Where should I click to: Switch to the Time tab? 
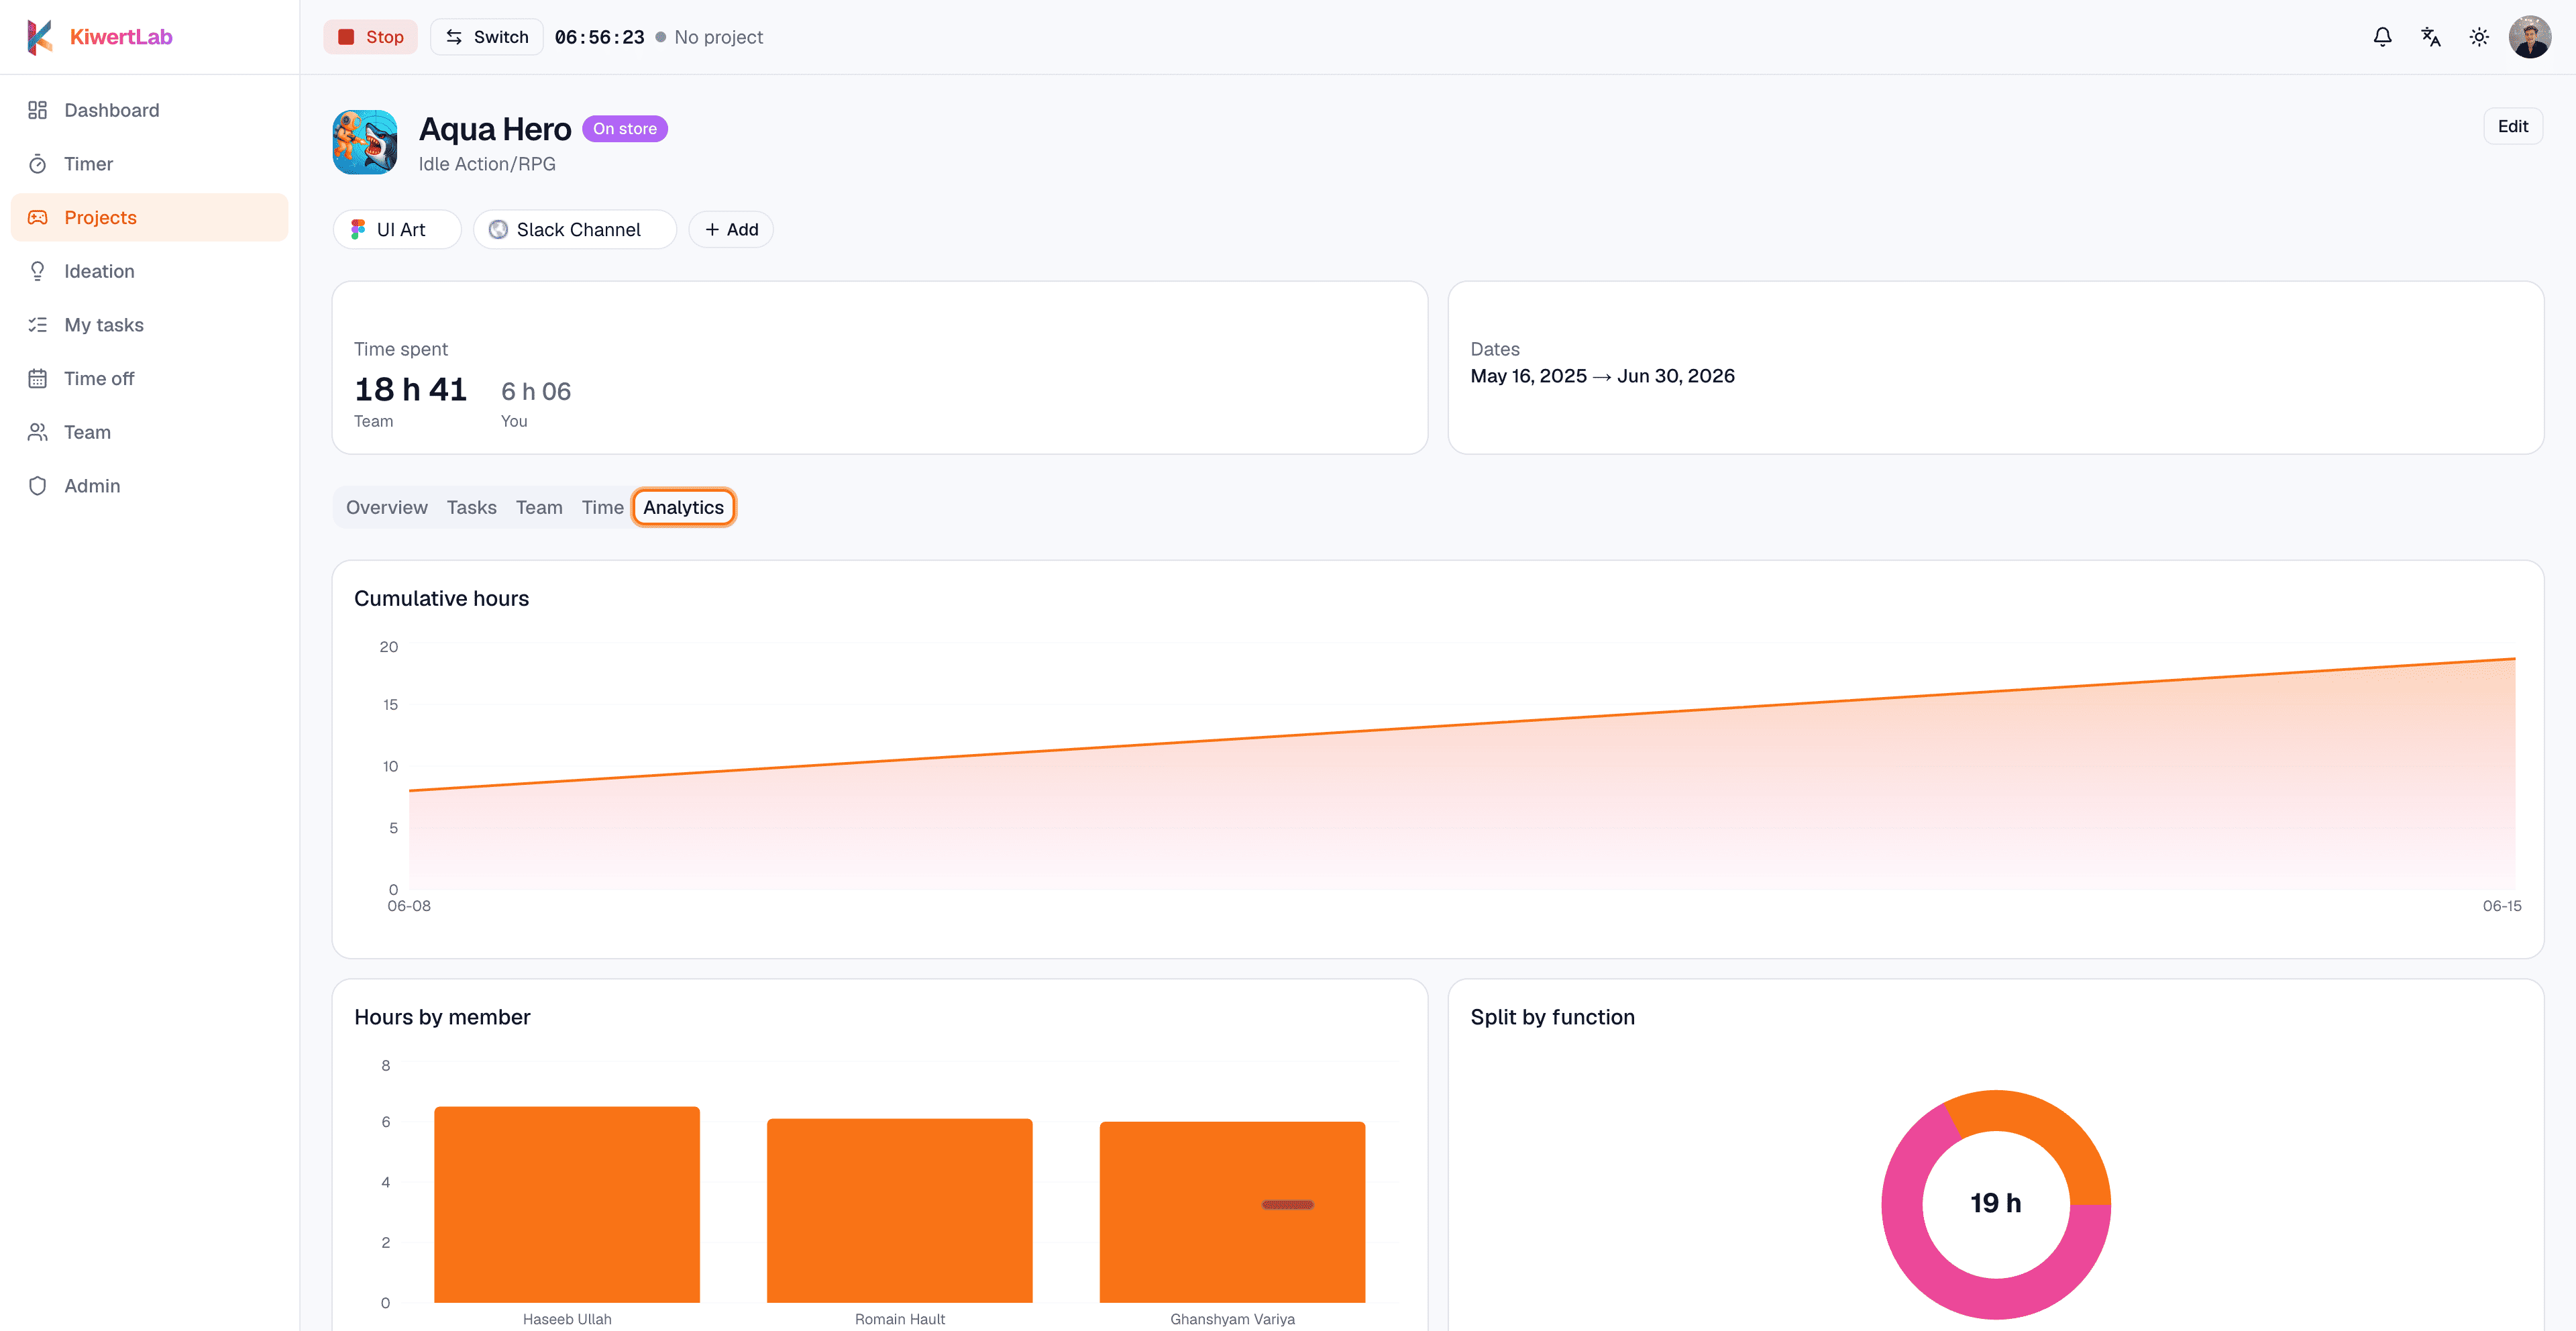click(x=602, y=508)
